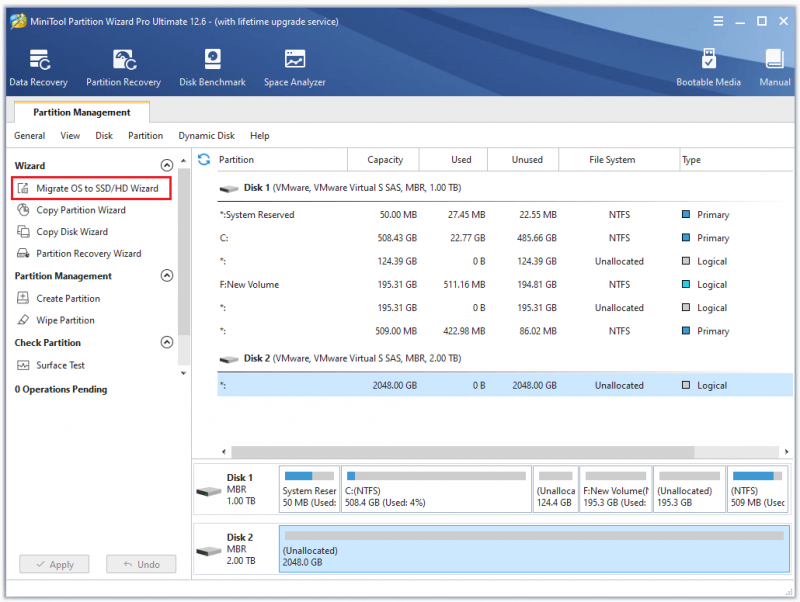Click the partition list's right scroll arrow

pos(786,452)
